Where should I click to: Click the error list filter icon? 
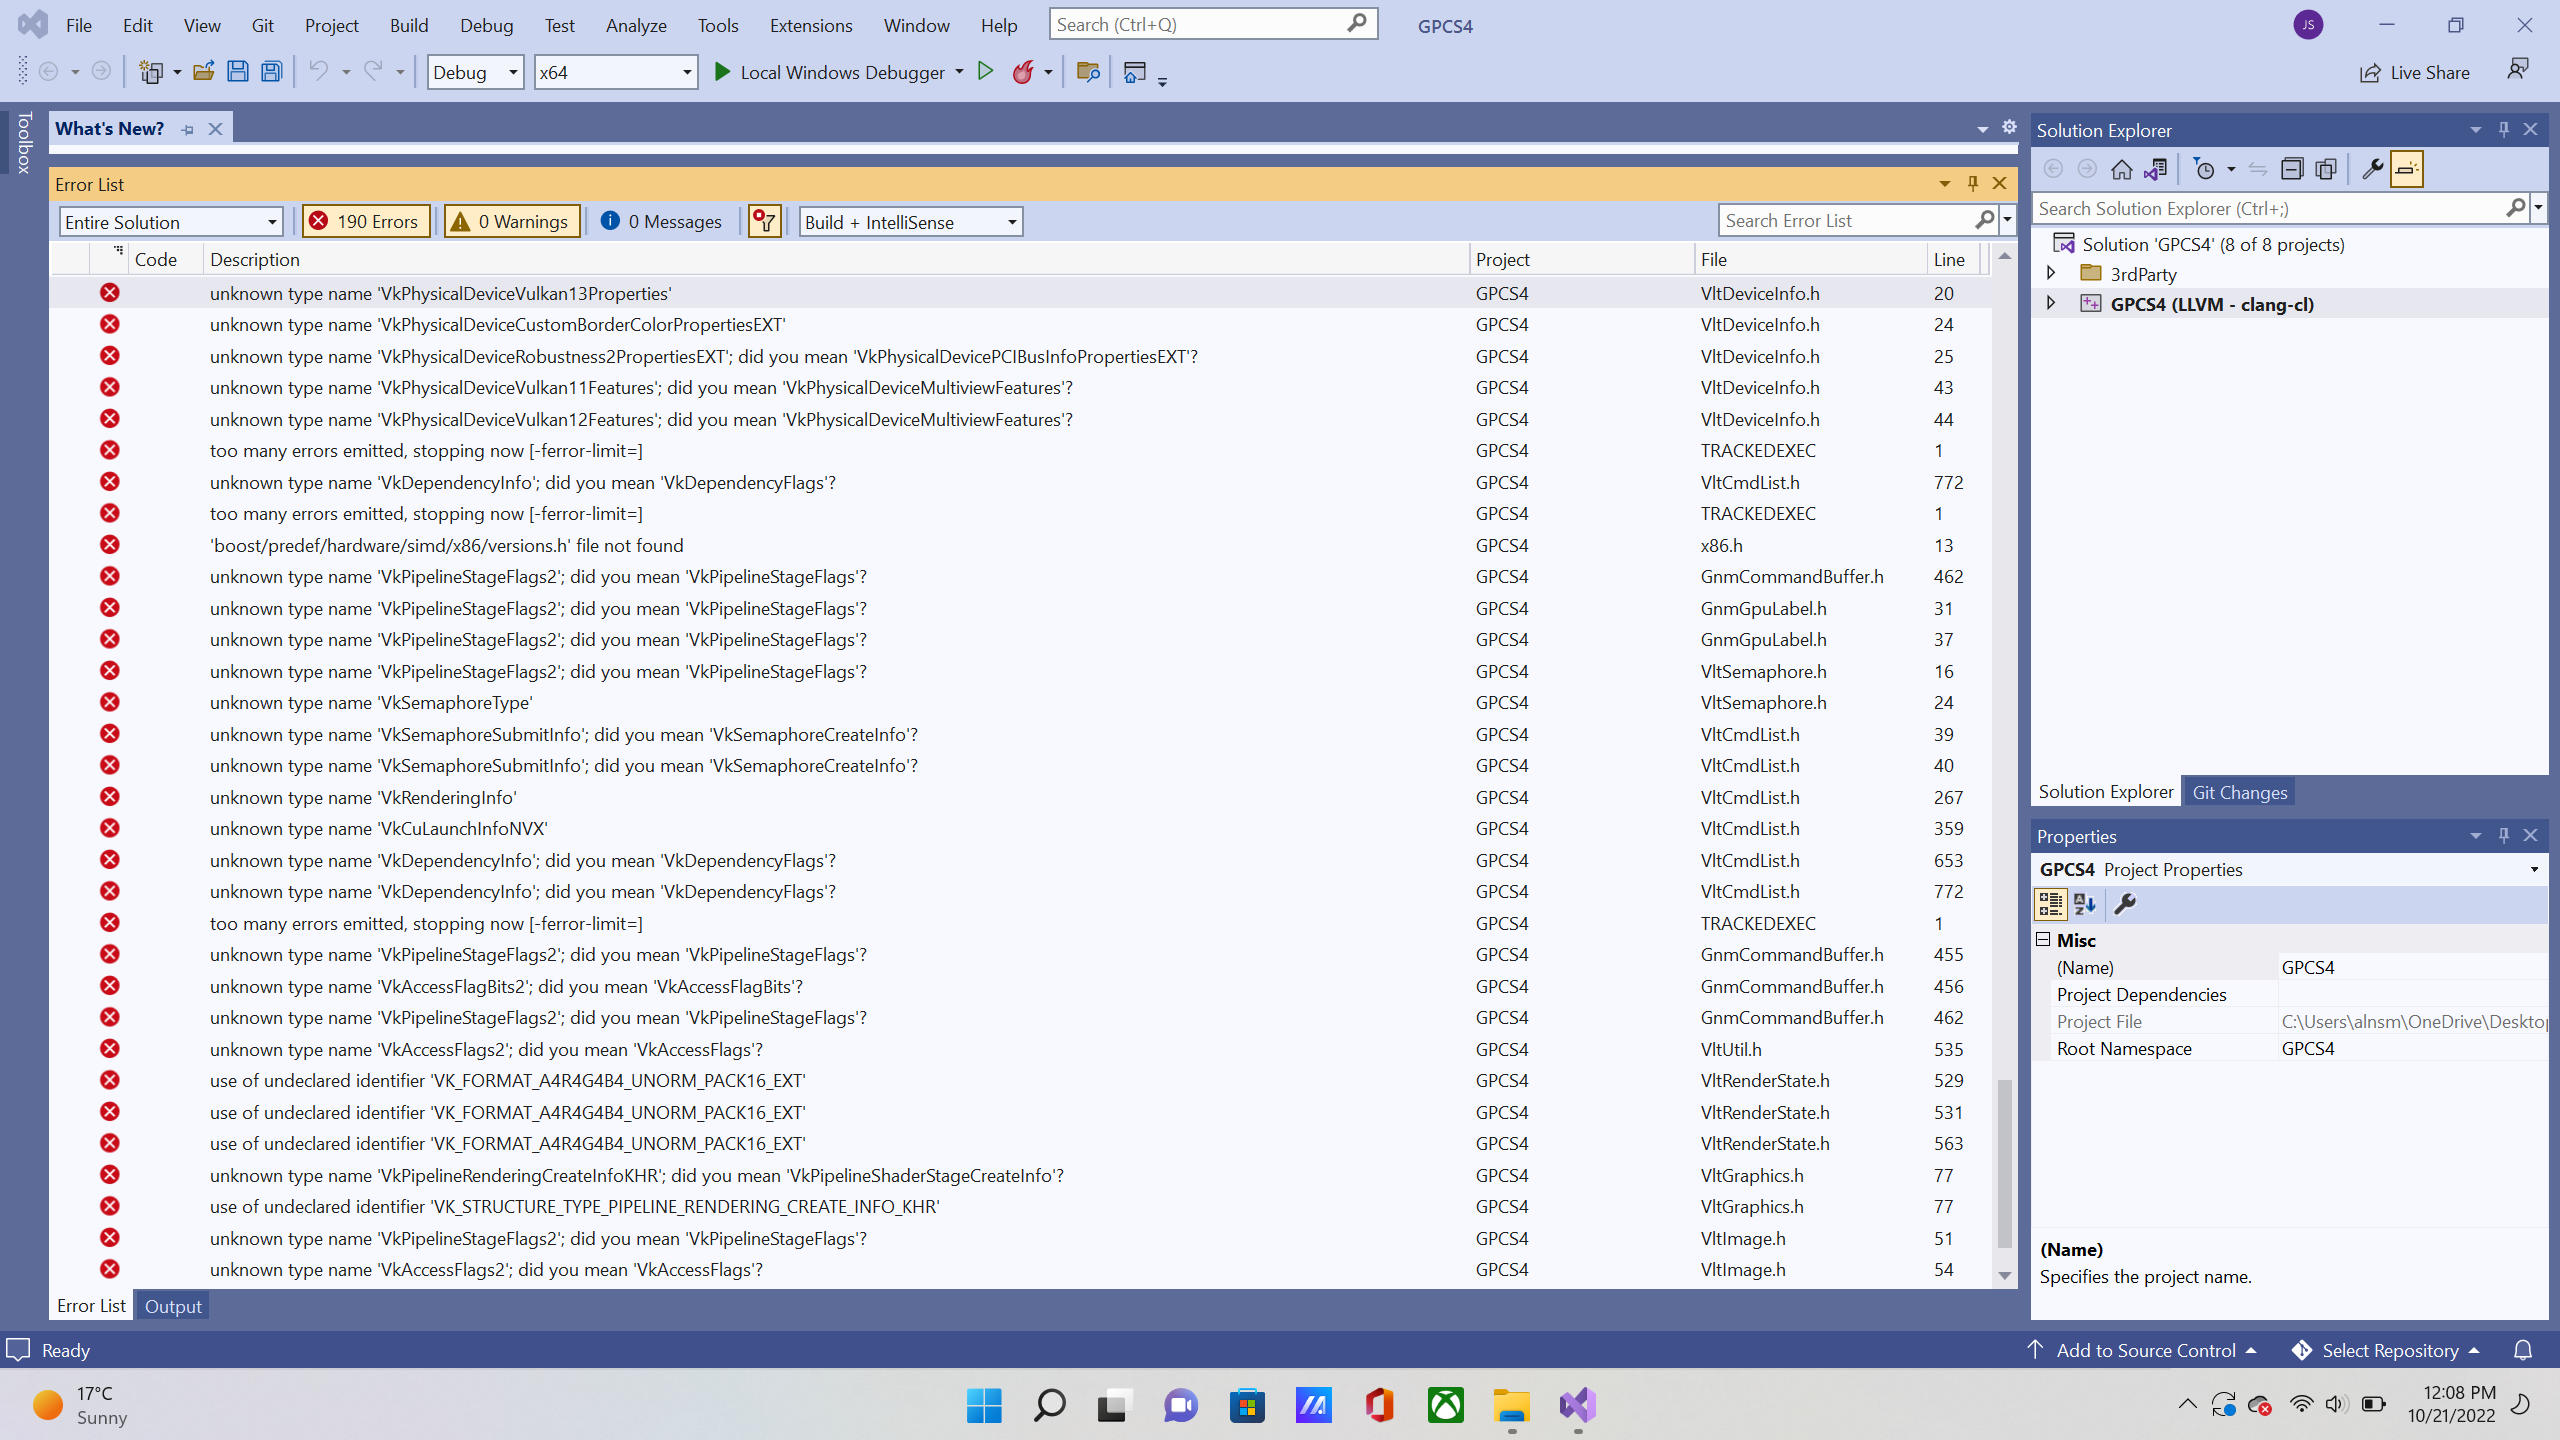click(764, 221)
